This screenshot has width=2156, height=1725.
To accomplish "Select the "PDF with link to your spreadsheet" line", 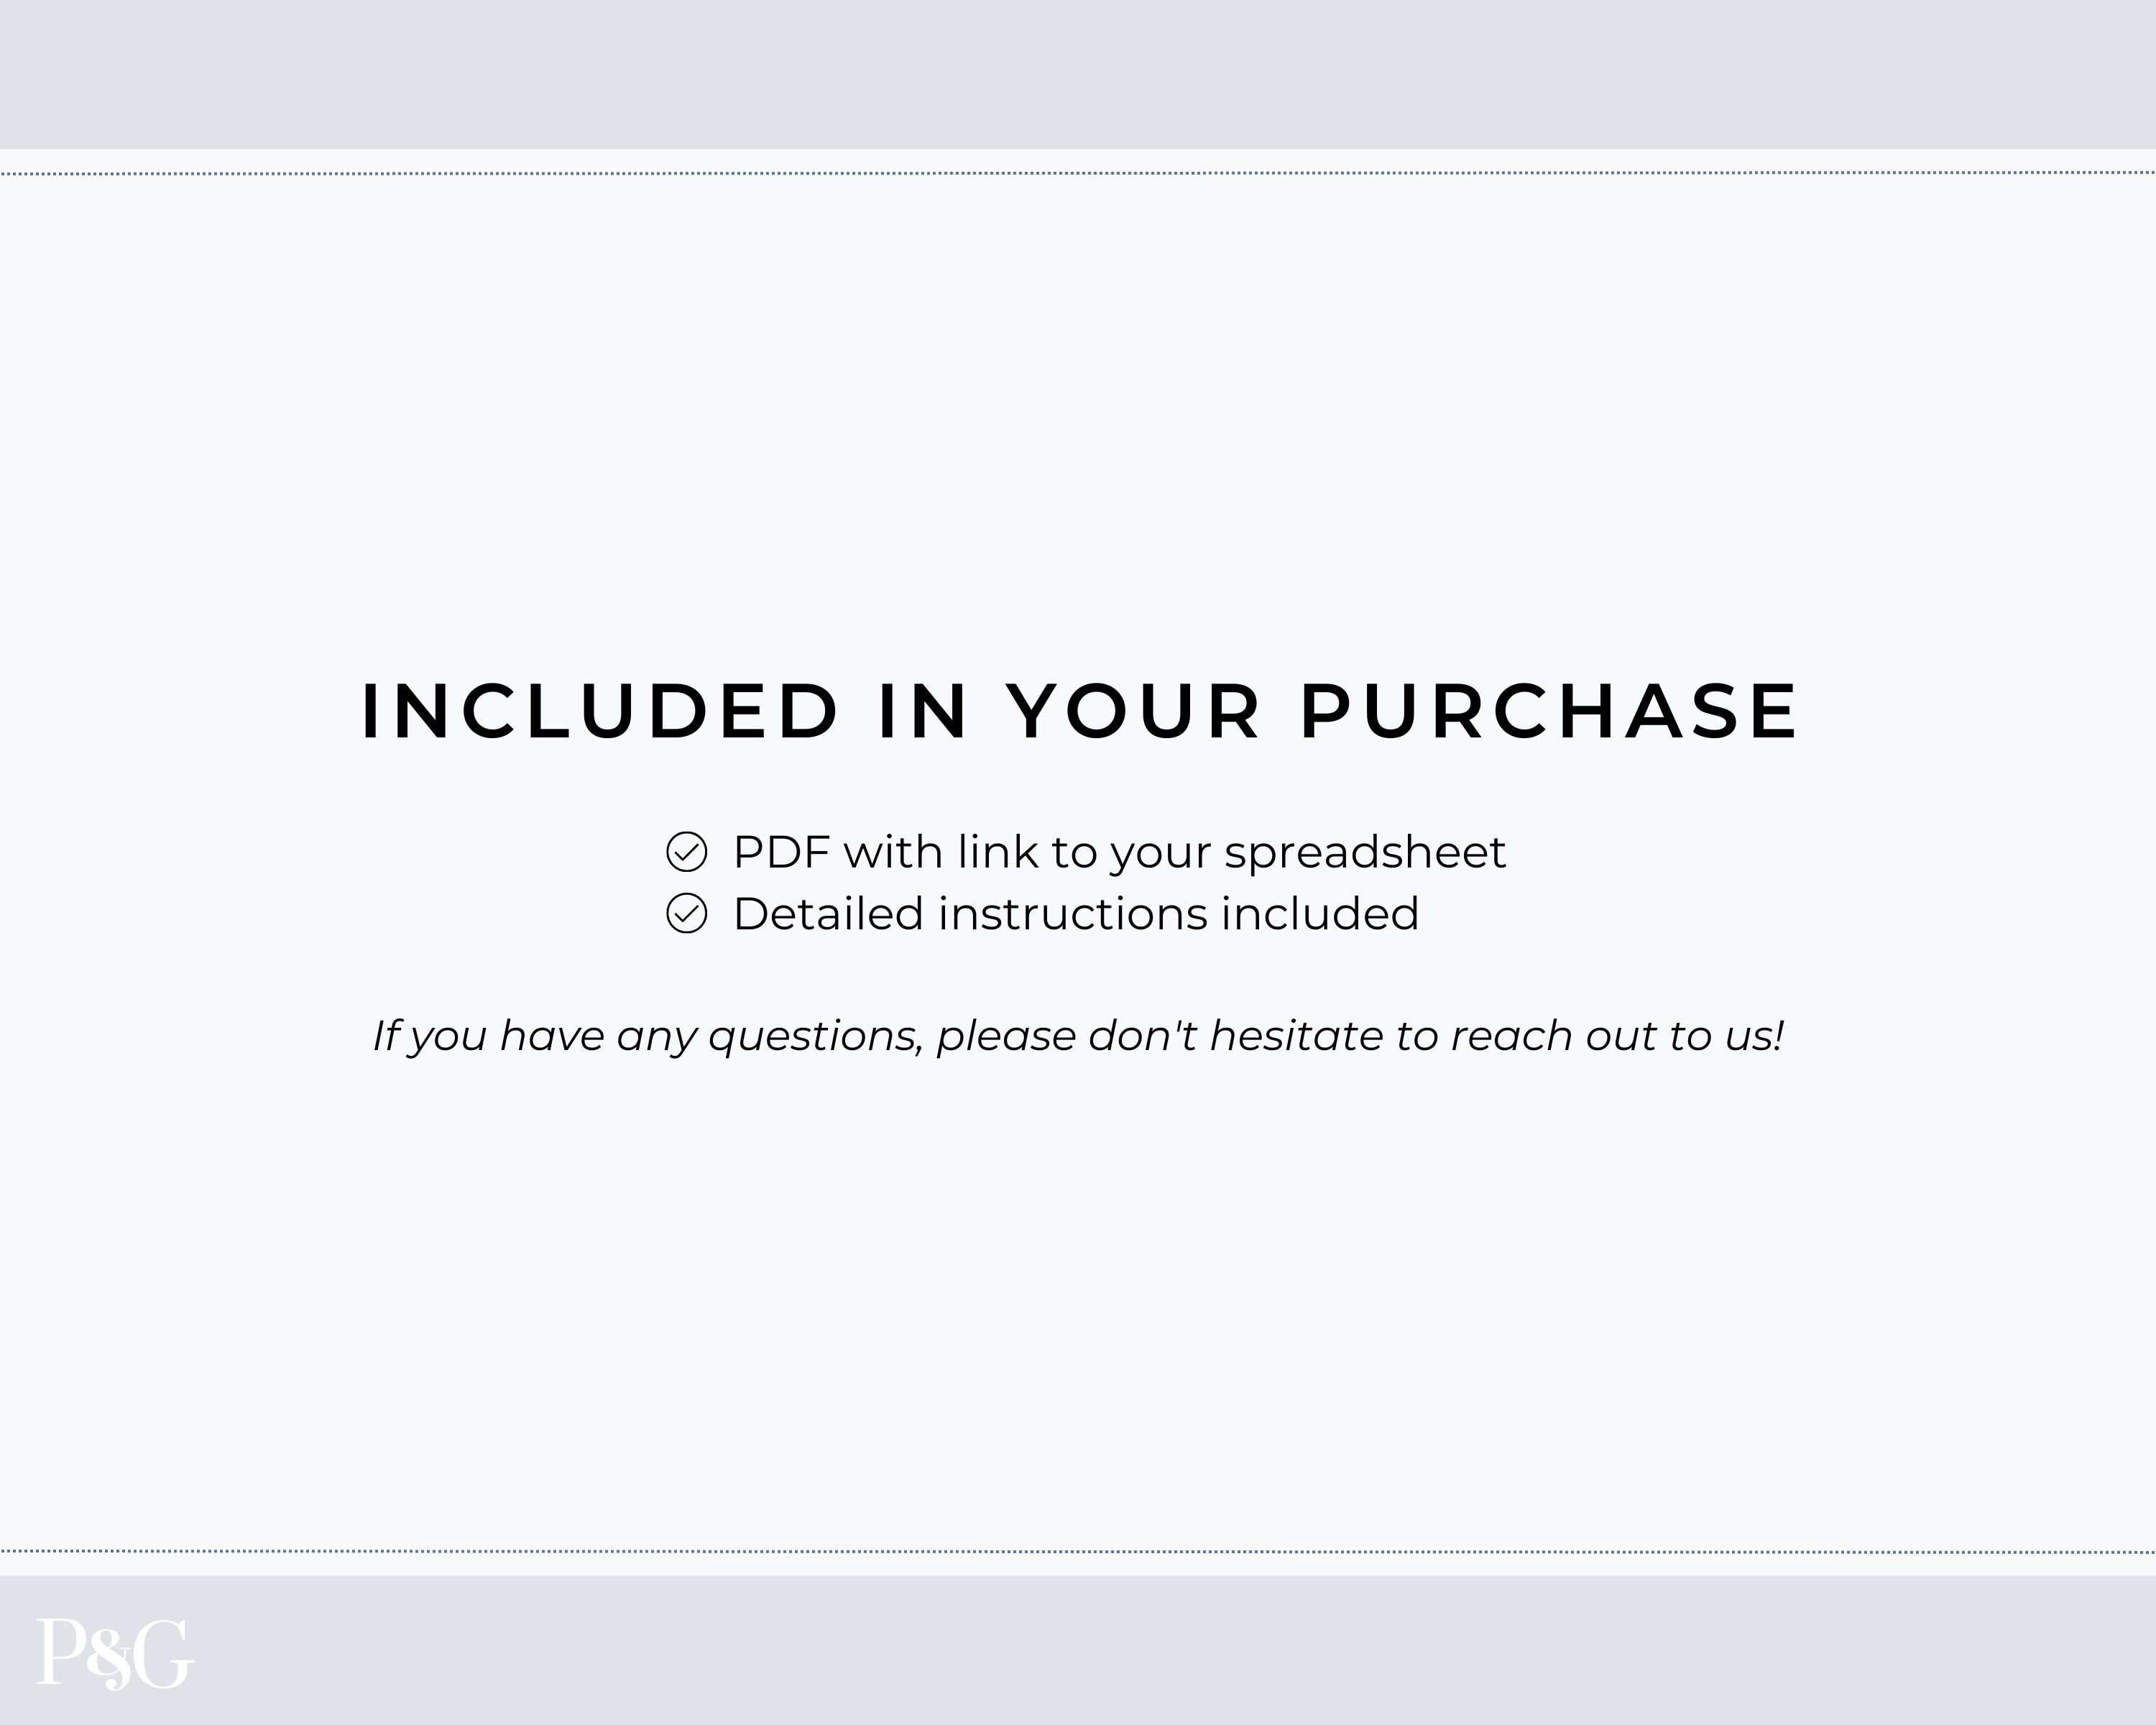I will pyautogui.click(x=1118, y=852).
